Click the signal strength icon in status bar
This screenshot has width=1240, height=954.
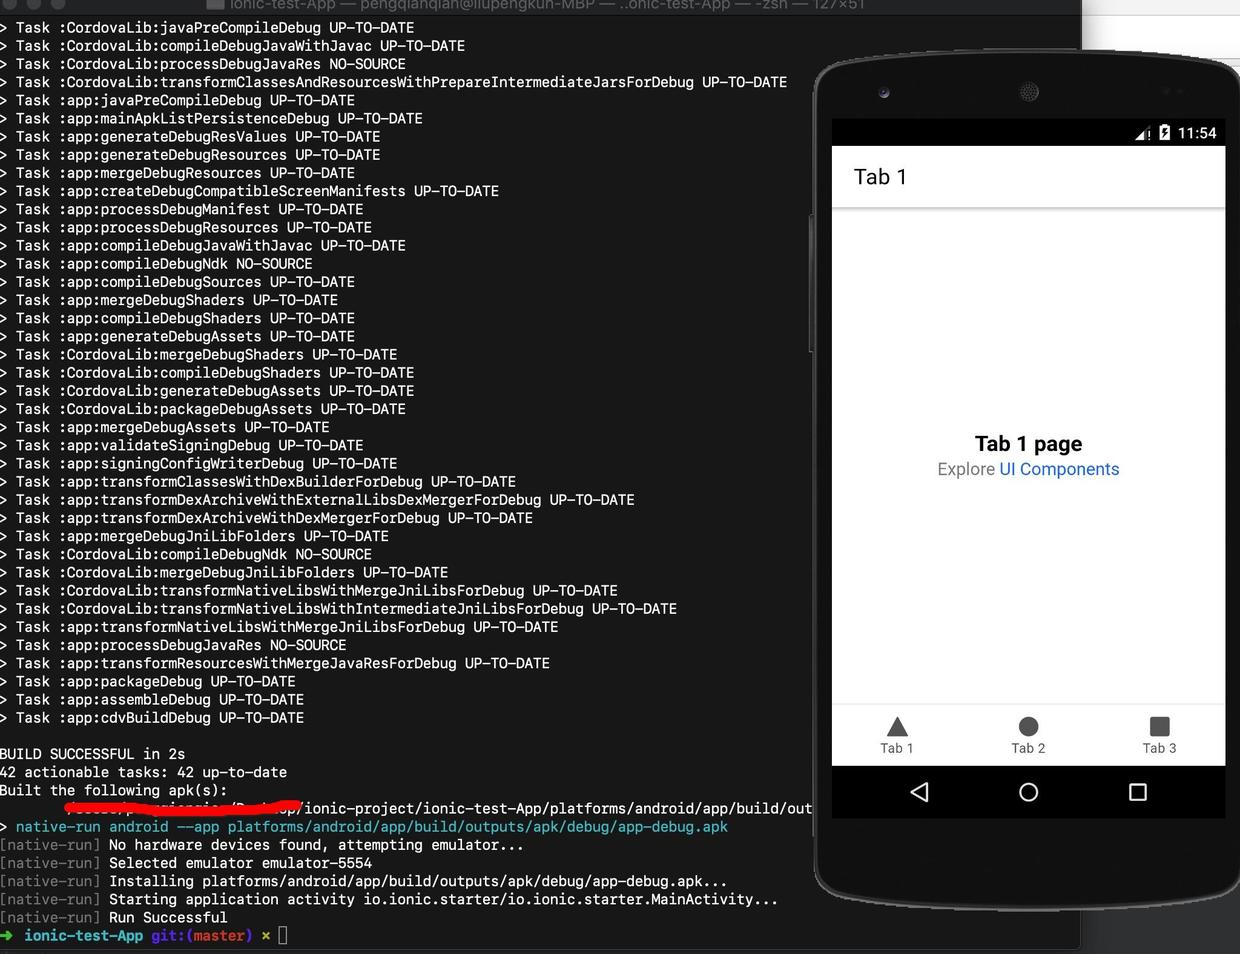coord(1143,133)
